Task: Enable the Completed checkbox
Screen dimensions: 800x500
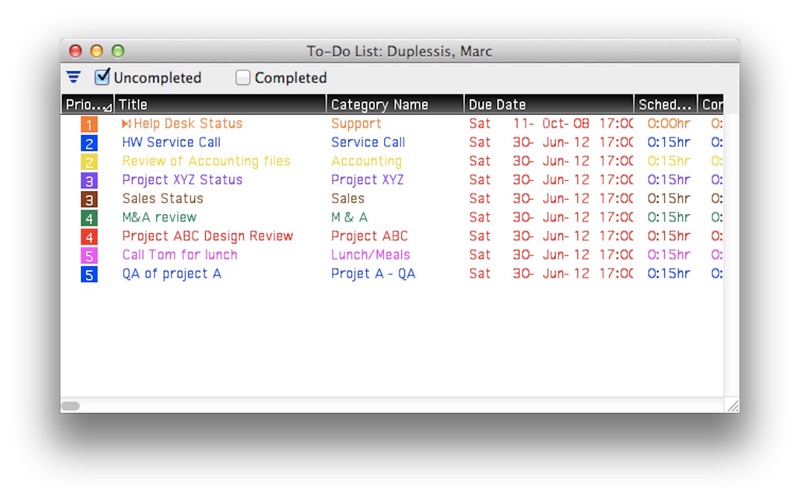Action: coord(243,78)
